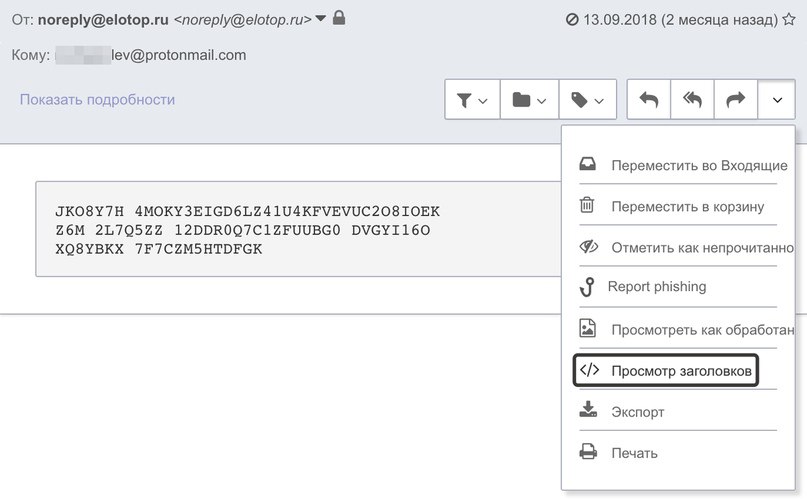Click the 'Показать подробности' link
Image resolution: width=807 pixels, height=499 pixels.
(97, 99)
